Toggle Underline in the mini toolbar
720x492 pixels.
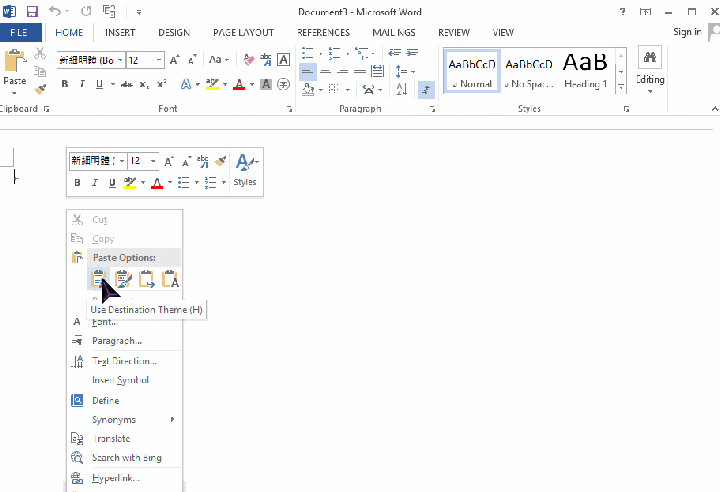click(x=112, y=183)
